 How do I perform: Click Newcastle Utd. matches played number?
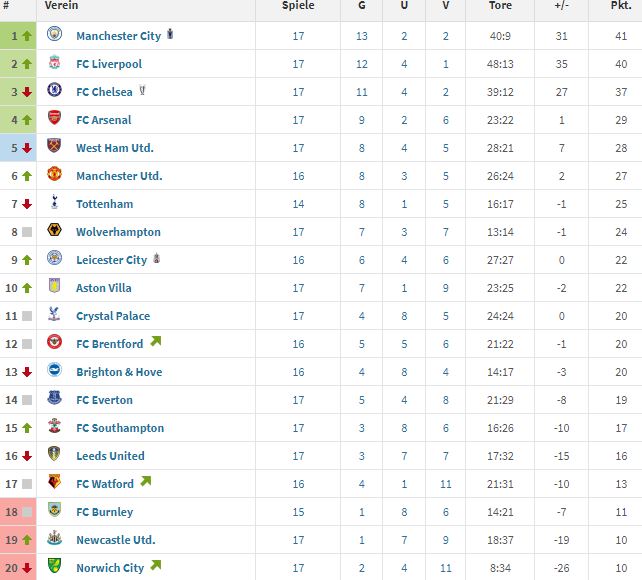[298, 540]
